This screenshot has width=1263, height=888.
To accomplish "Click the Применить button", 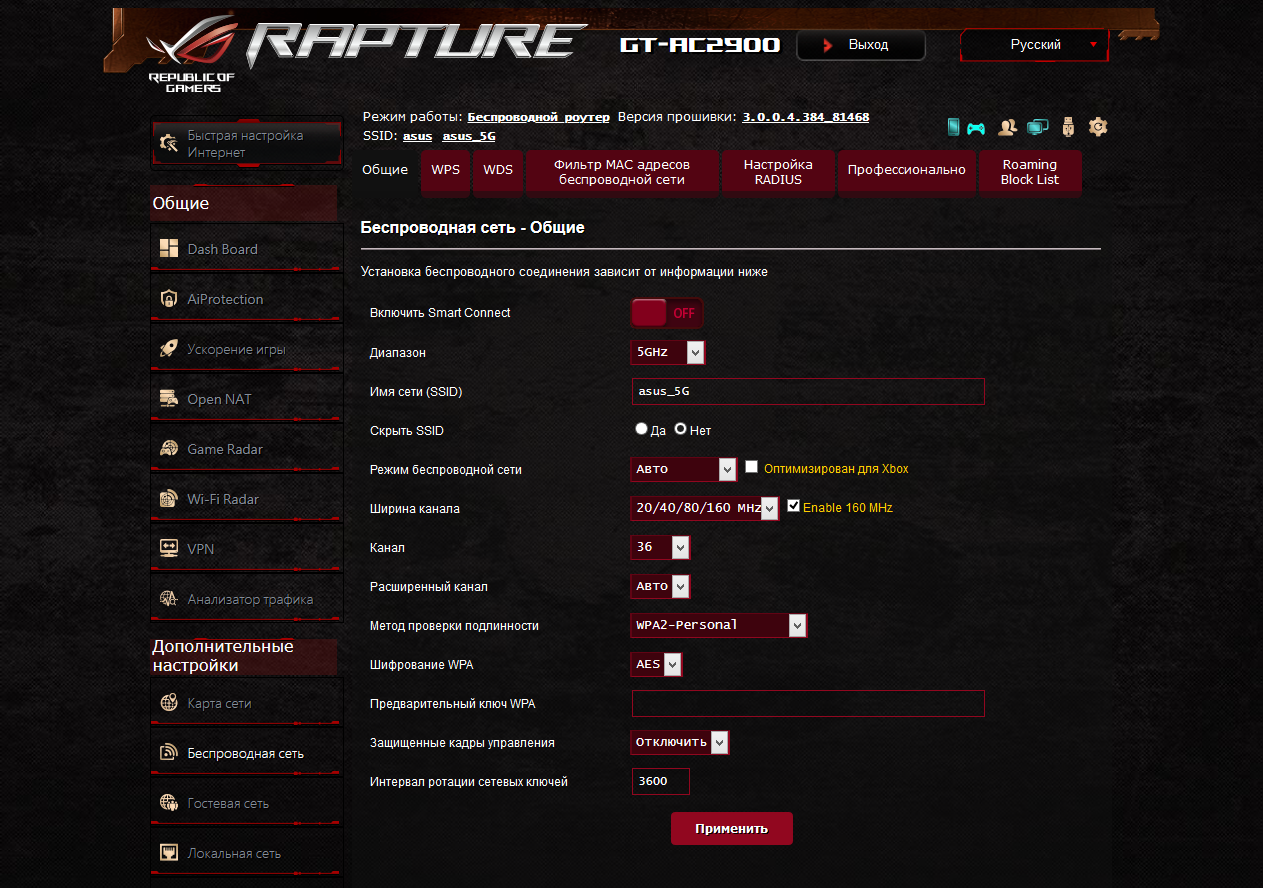I will click(732, 828).
